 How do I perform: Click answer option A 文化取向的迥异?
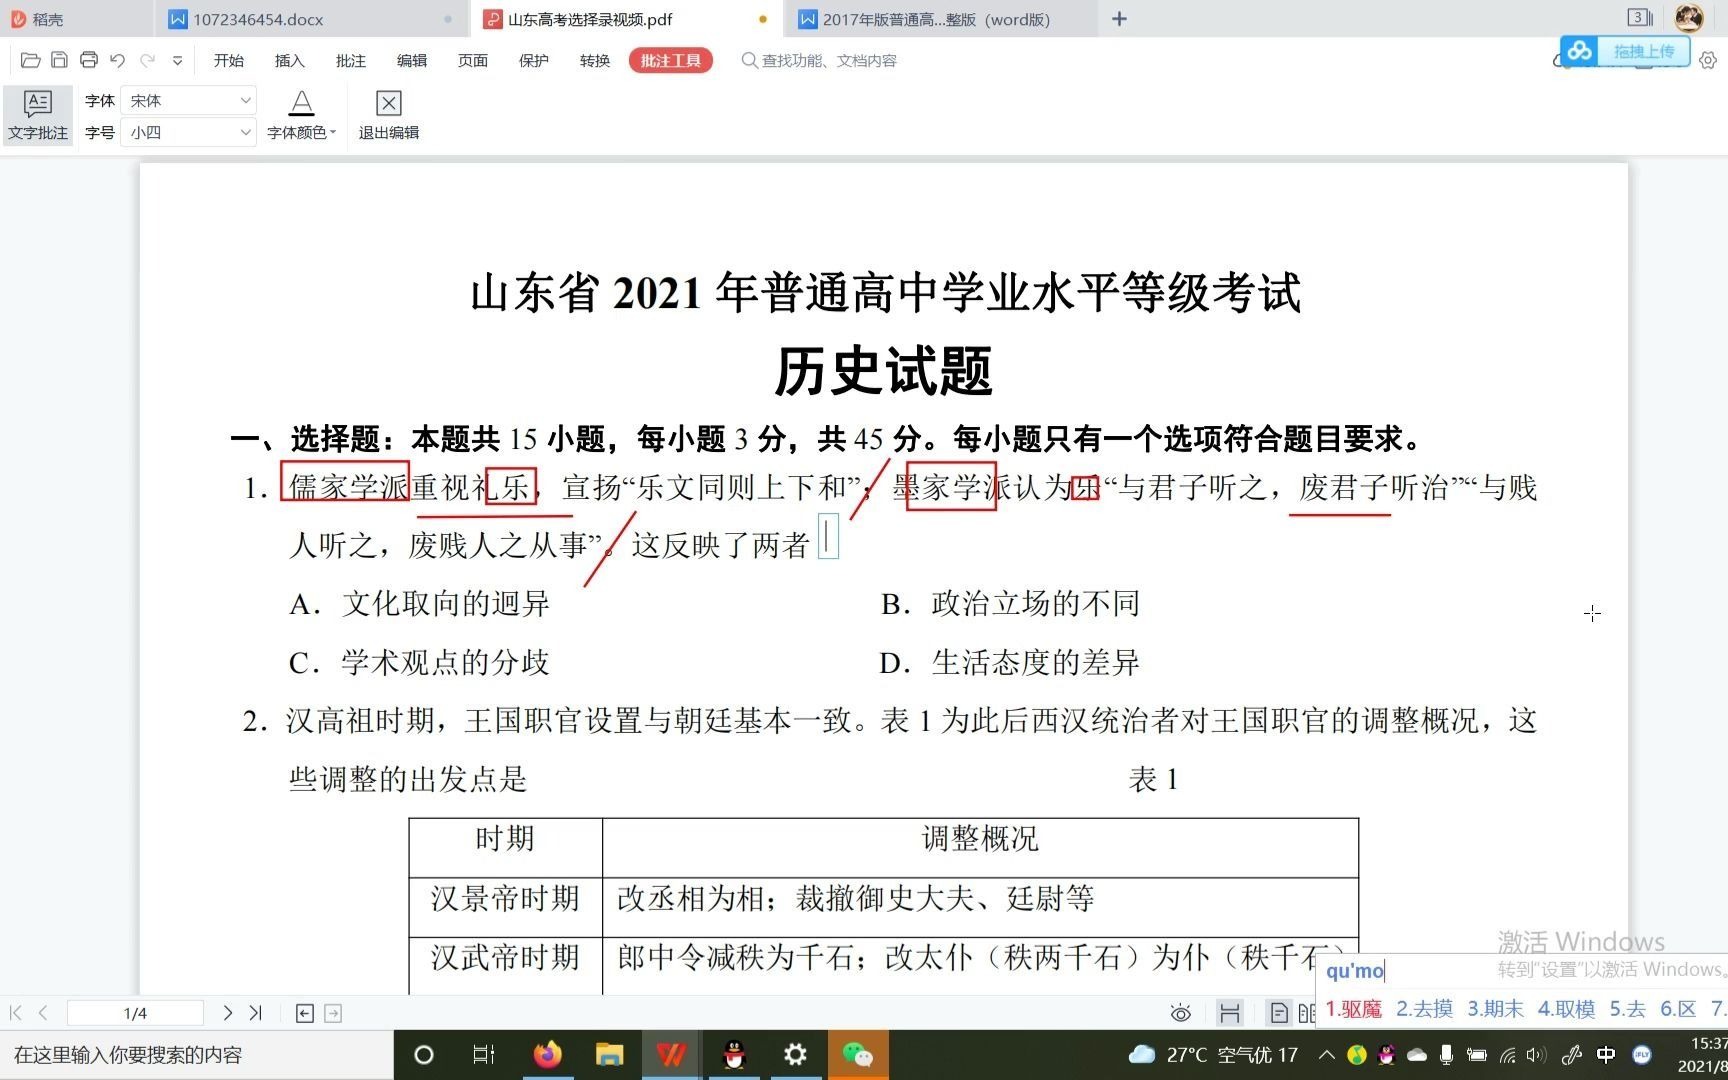pos(419,603)
